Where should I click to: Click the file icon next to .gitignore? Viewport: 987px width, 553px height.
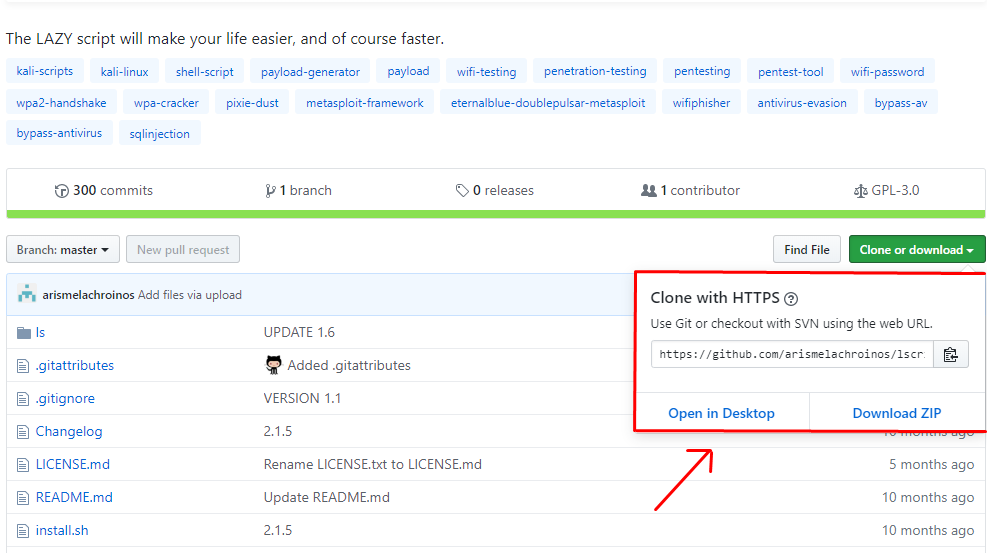23,399
